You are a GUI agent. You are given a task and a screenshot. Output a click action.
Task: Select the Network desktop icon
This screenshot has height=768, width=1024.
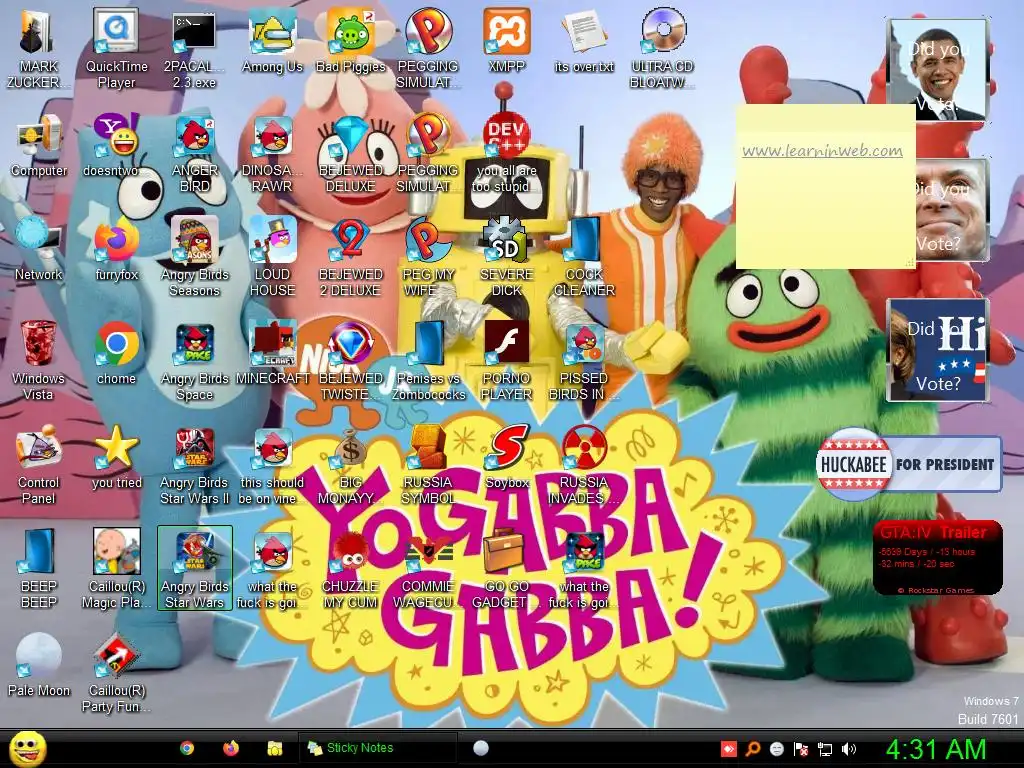click(x=39, y=249)
